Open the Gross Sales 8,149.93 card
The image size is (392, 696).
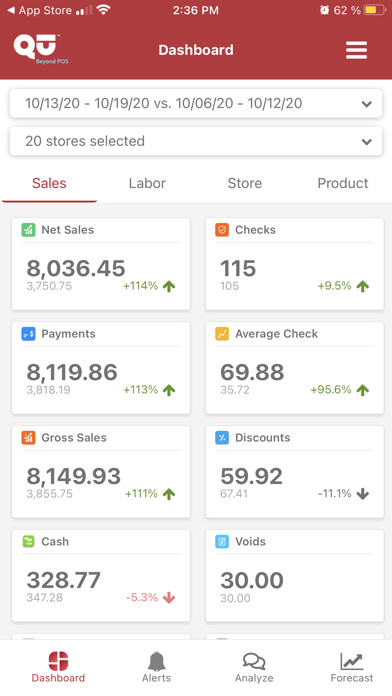pos(101,472)
